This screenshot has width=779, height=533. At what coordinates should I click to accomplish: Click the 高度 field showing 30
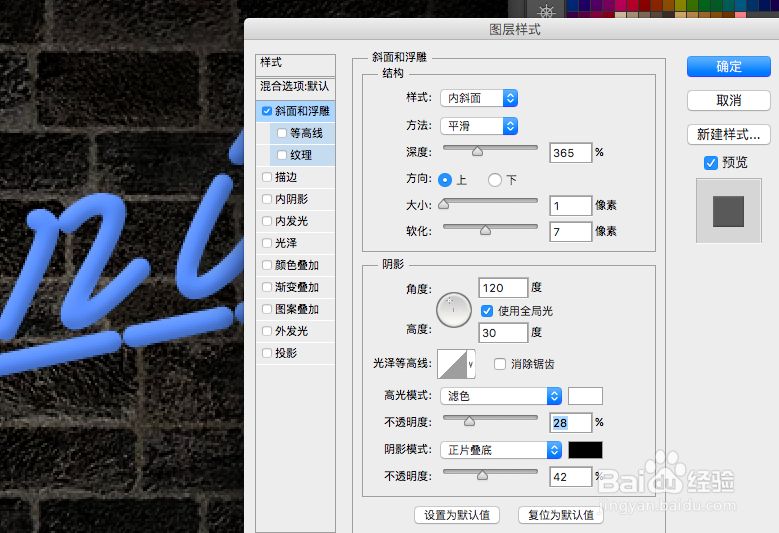click(503, 333)
